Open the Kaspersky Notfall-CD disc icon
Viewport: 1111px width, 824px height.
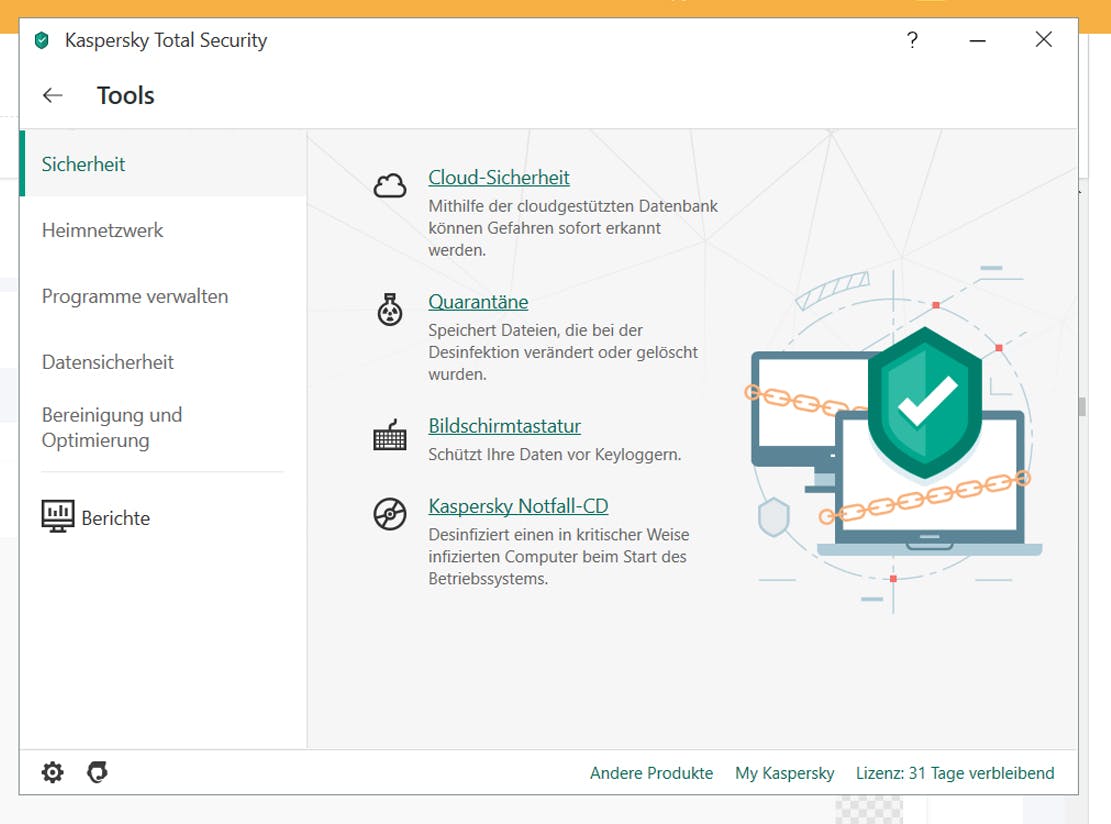click(x=389, y=514)
